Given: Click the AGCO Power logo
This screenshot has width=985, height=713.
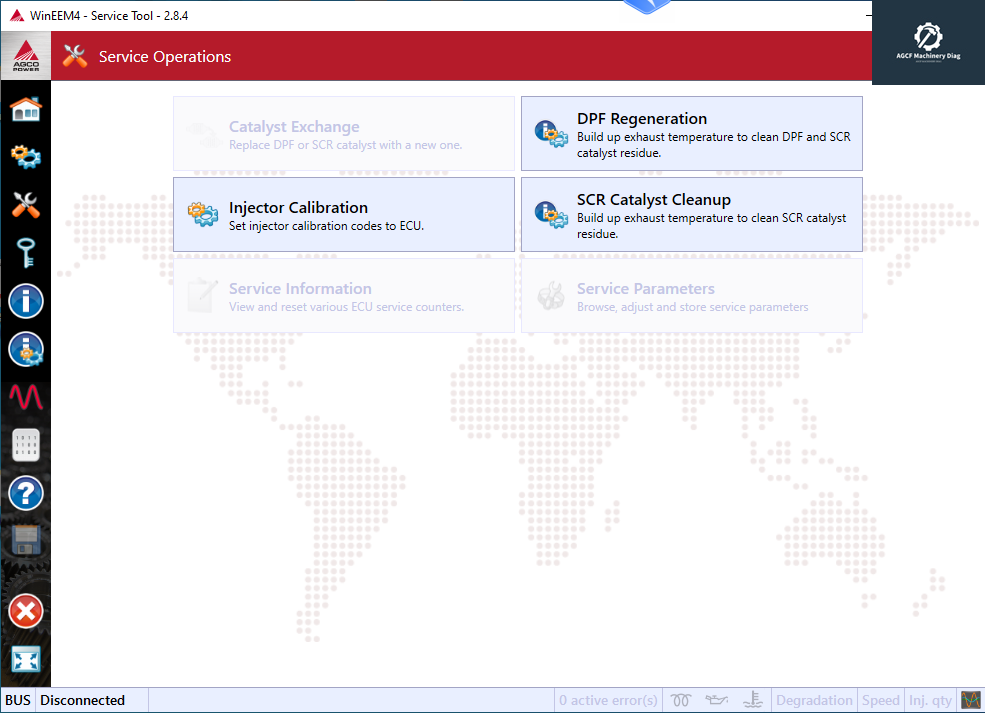Looking at the screenshot, I should tap(26, 56).
